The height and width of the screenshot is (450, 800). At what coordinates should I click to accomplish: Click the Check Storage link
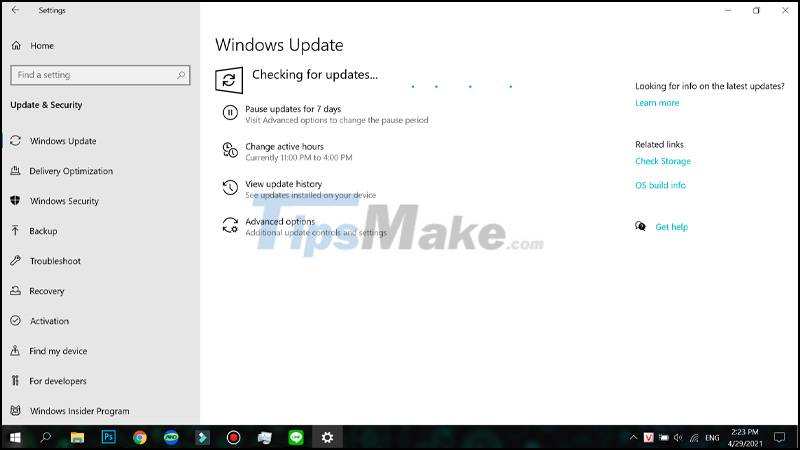[x=663, y=161]
